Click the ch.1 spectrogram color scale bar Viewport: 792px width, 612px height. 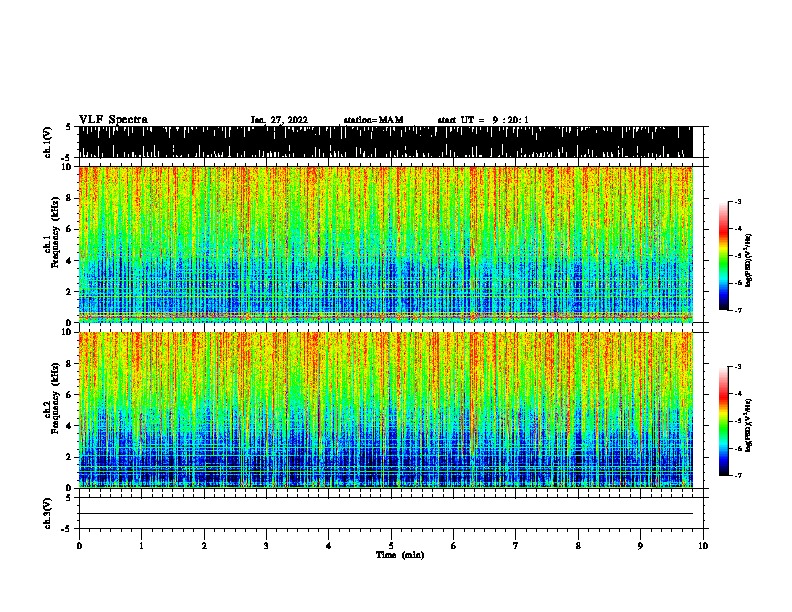tap(724, 256)
